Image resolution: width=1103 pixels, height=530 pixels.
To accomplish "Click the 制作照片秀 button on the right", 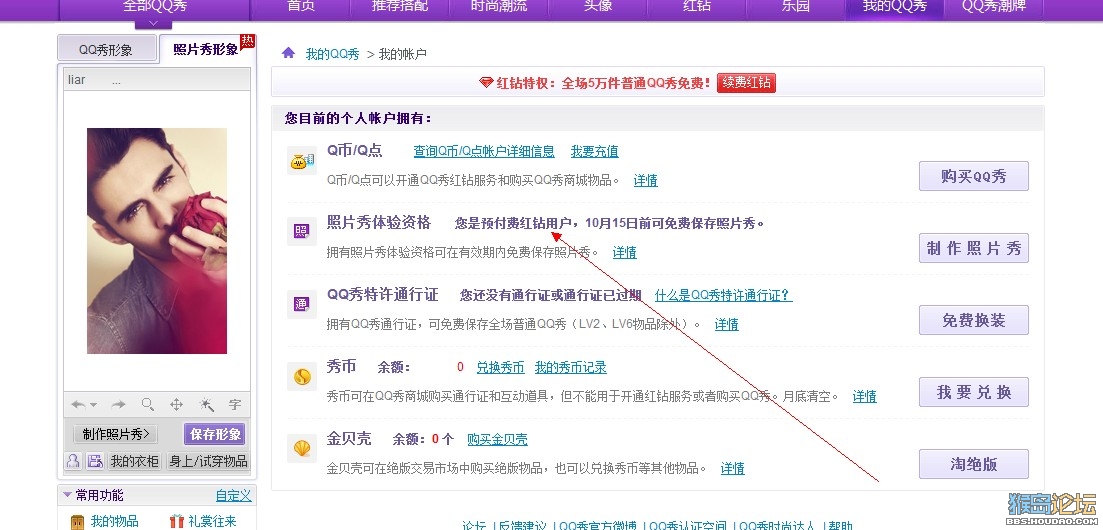I will coord(974,248).
